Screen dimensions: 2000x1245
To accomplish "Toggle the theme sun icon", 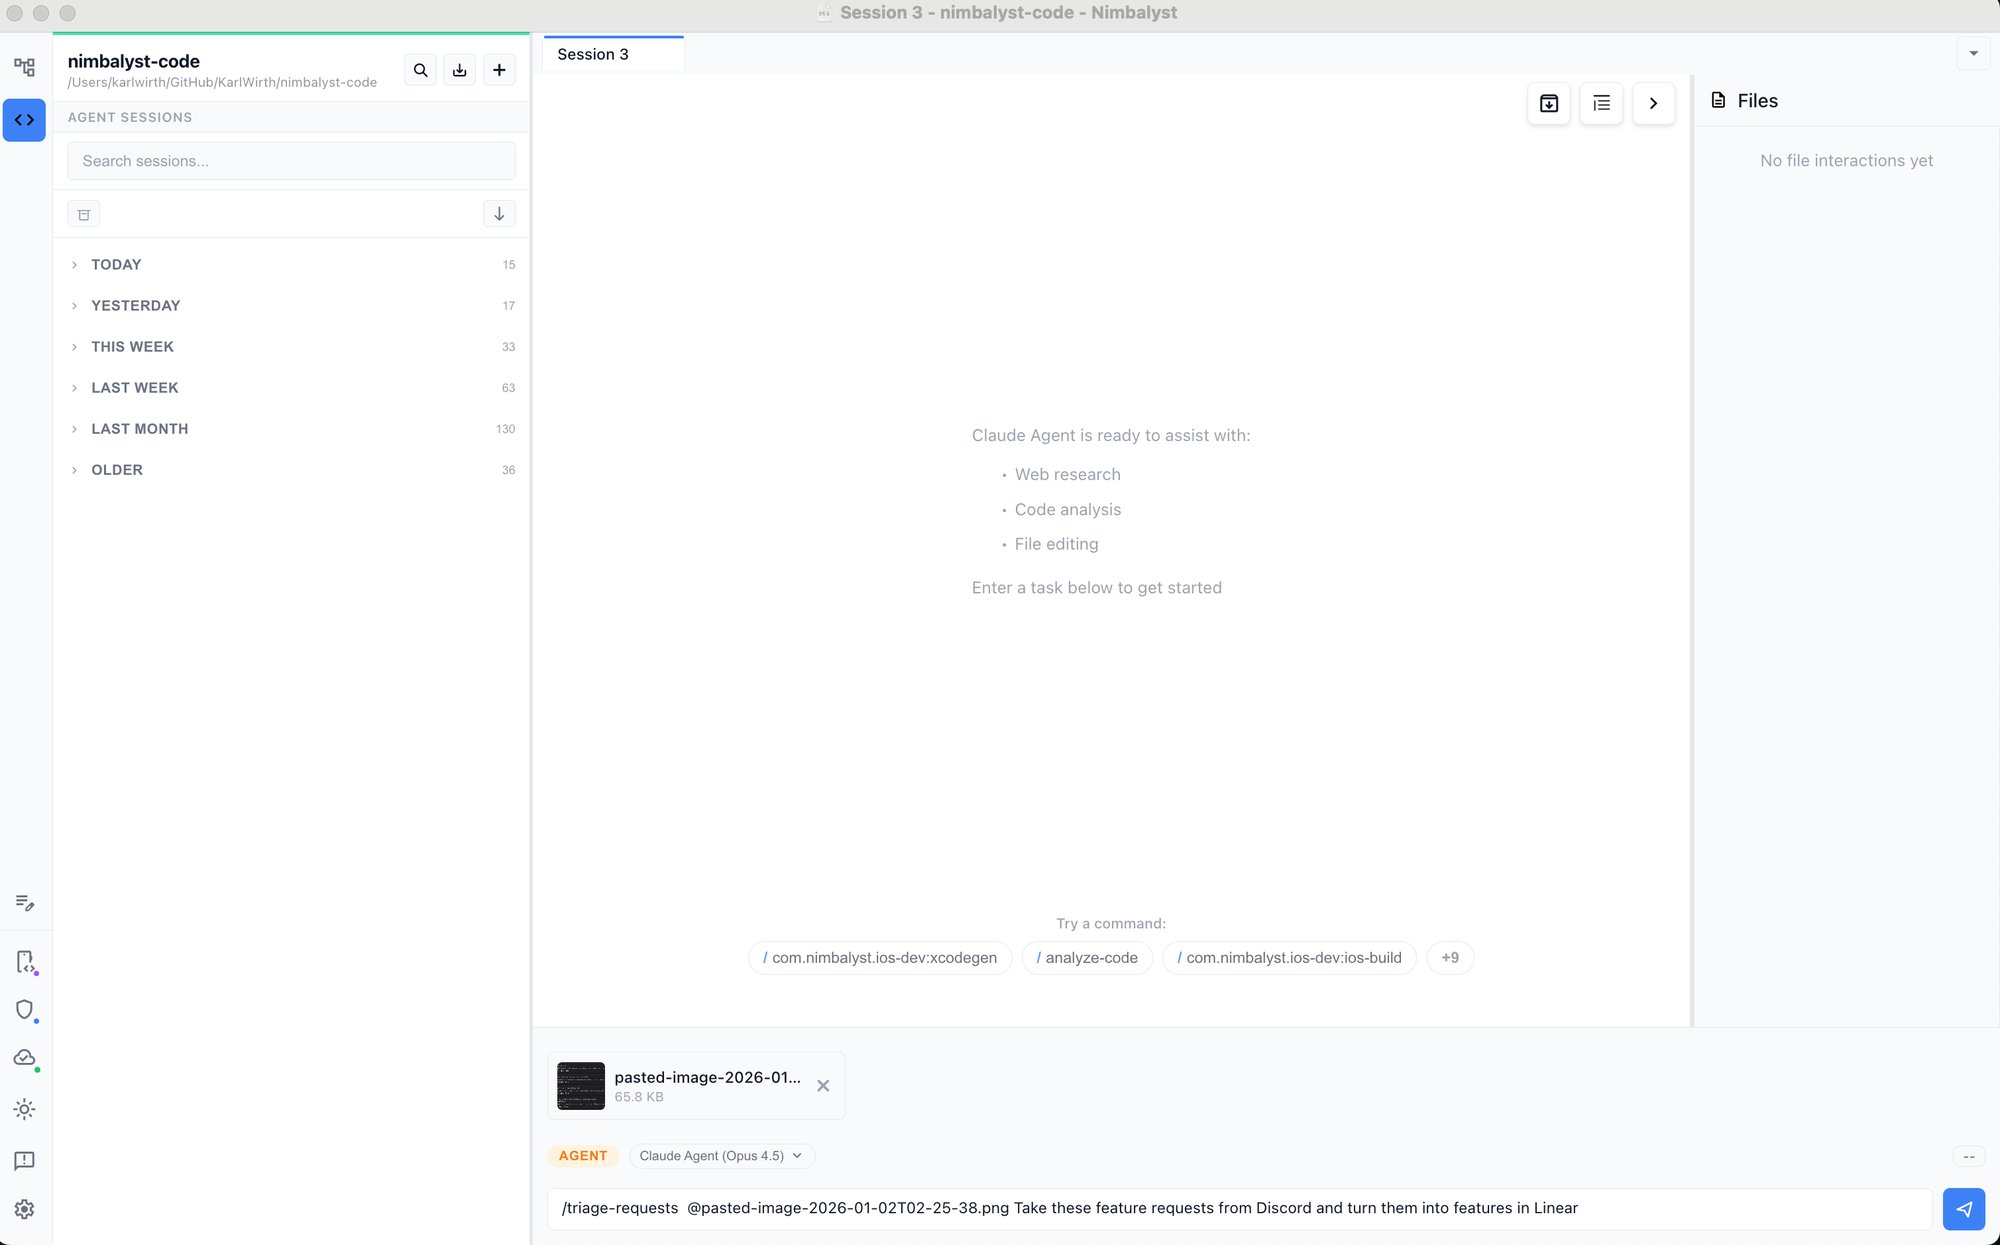I will point(24,1109).
